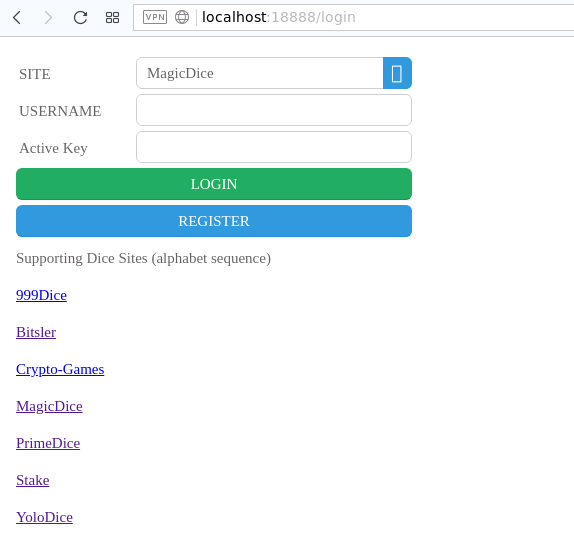Click the blue REGISTER button

pos(214,221)
